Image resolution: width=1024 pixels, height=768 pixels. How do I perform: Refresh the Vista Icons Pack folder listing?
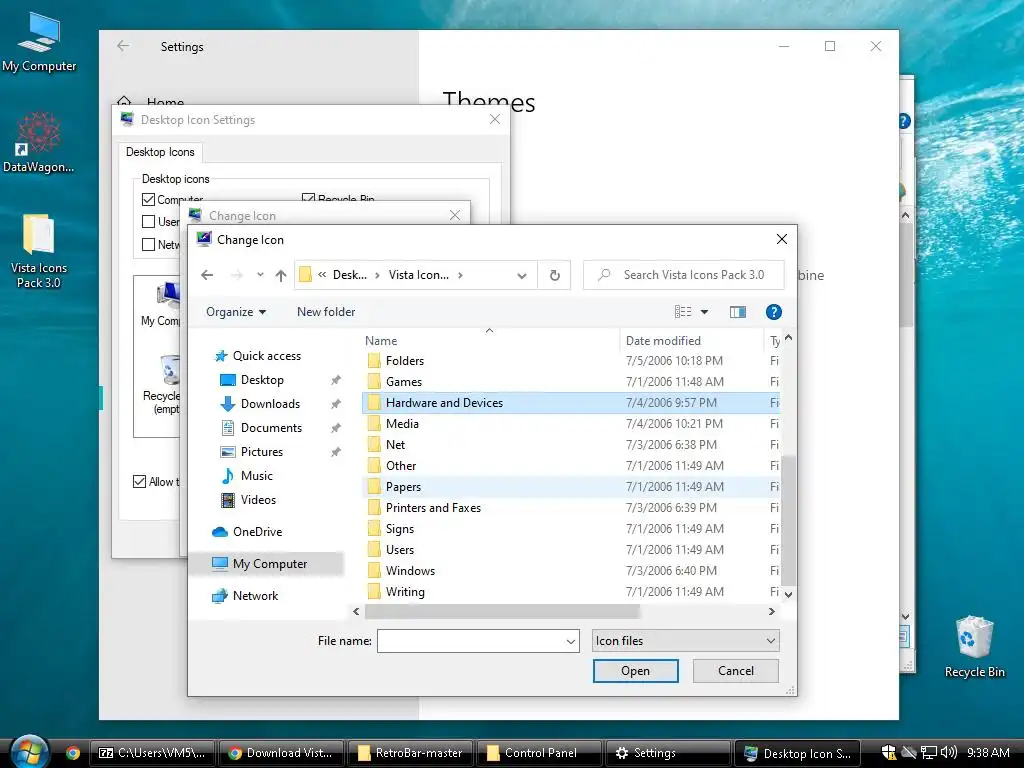coord(554,275)
